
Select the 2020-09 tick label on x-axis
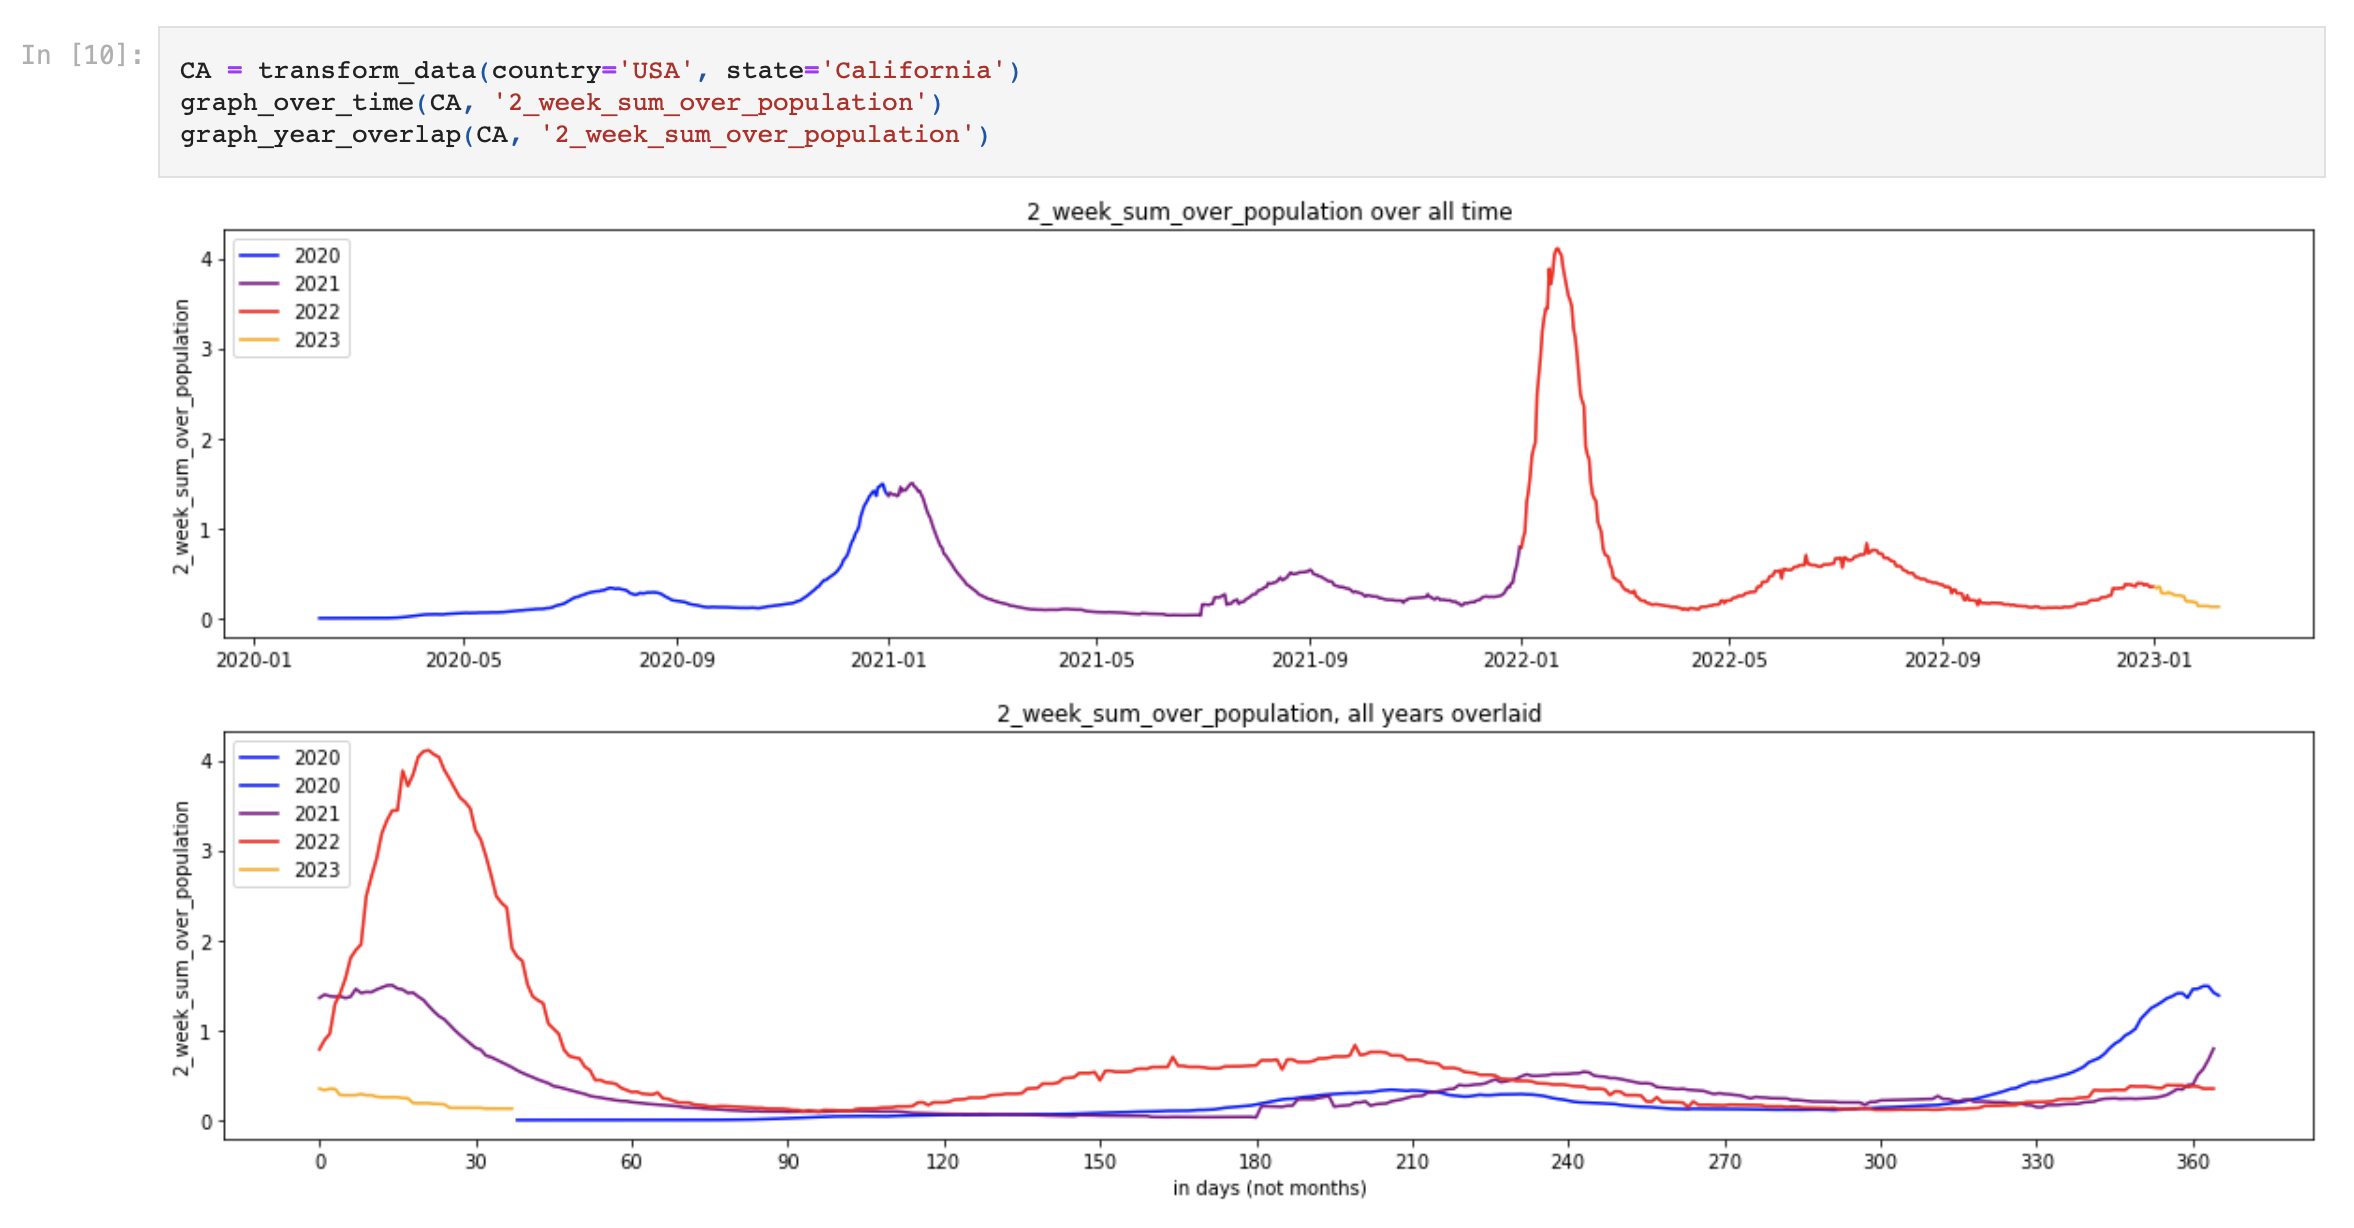click(680, 659)
